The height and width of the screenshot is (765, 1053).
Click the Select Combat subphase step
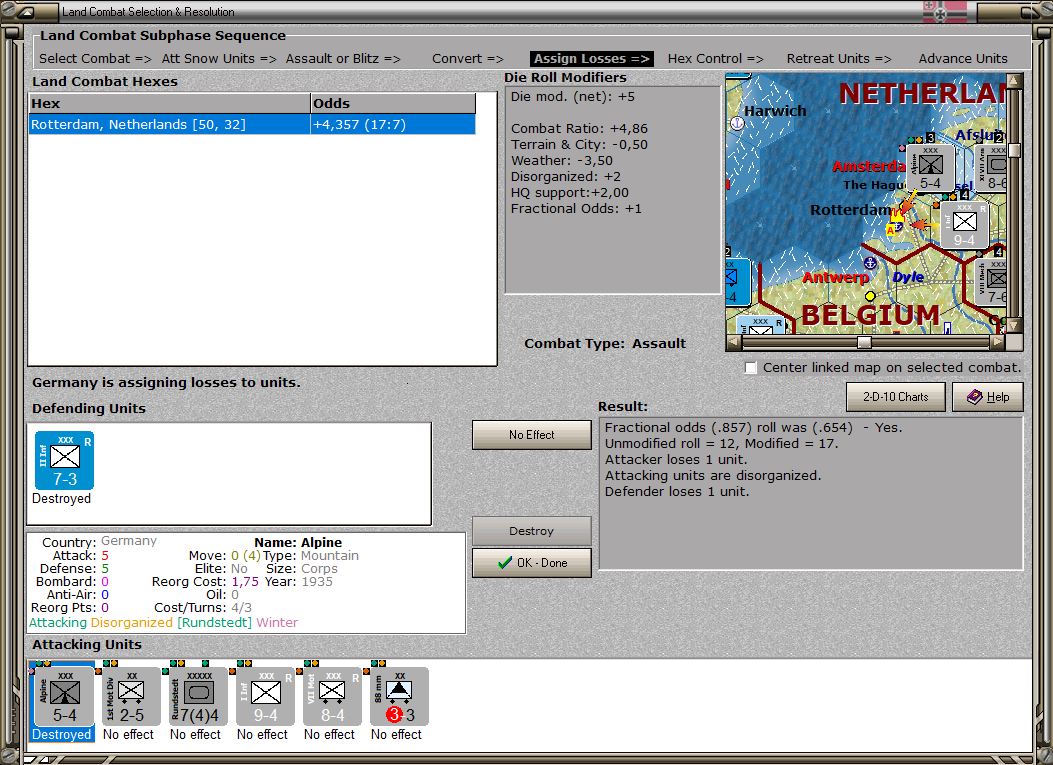click(x=95, y=58)
